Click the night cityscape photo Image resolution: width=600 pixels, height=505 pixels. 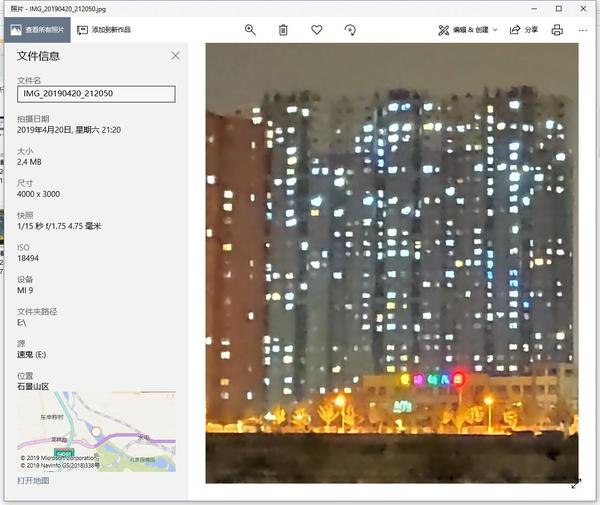tap(392, 263)
